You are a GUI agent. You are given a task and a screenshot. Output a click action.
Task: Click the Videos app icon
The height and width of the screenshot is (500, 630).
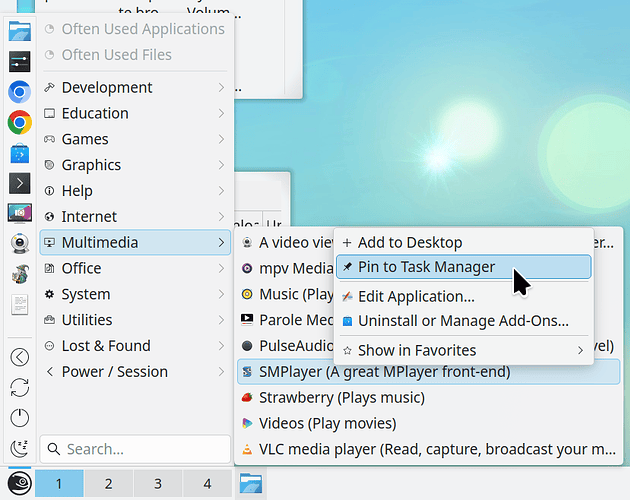[247, 423]
